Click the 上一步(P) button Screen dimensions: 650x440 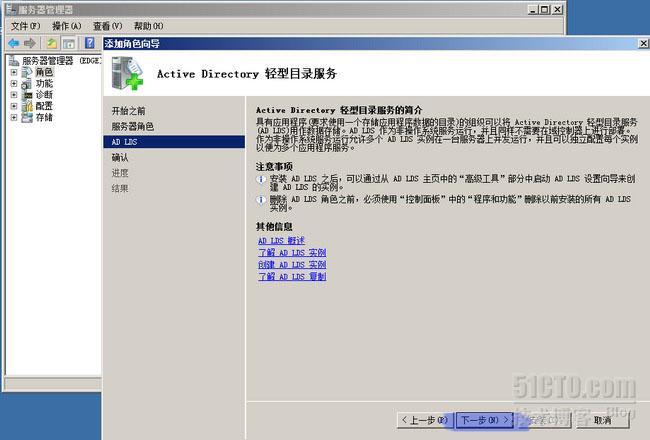425,420
